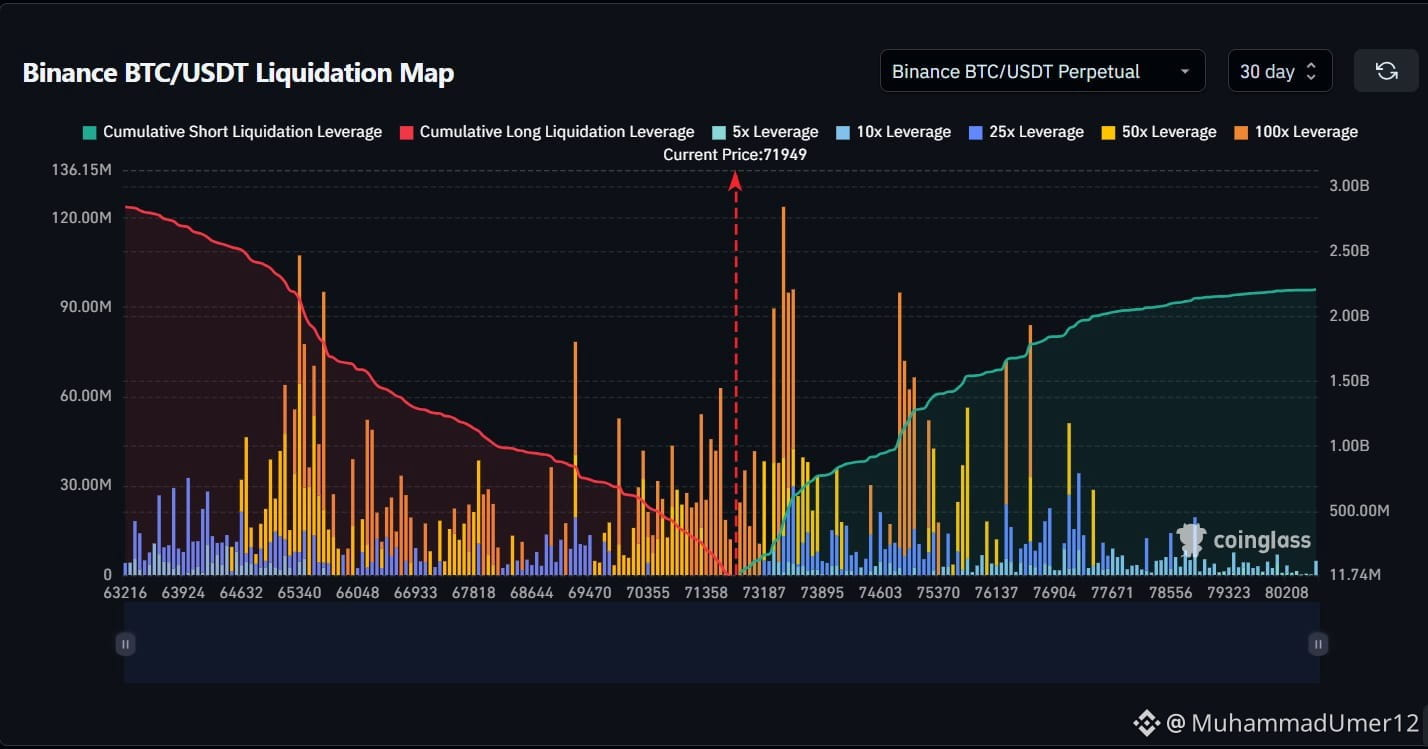Click the 76904 price axis label
This screenshot has height=749, width=1428.
(1054, 593)
